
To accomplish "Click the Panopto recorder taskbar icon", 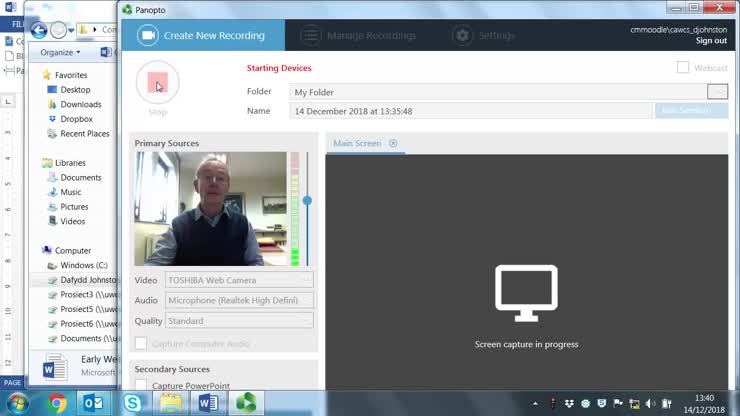I will pos(245,402).
